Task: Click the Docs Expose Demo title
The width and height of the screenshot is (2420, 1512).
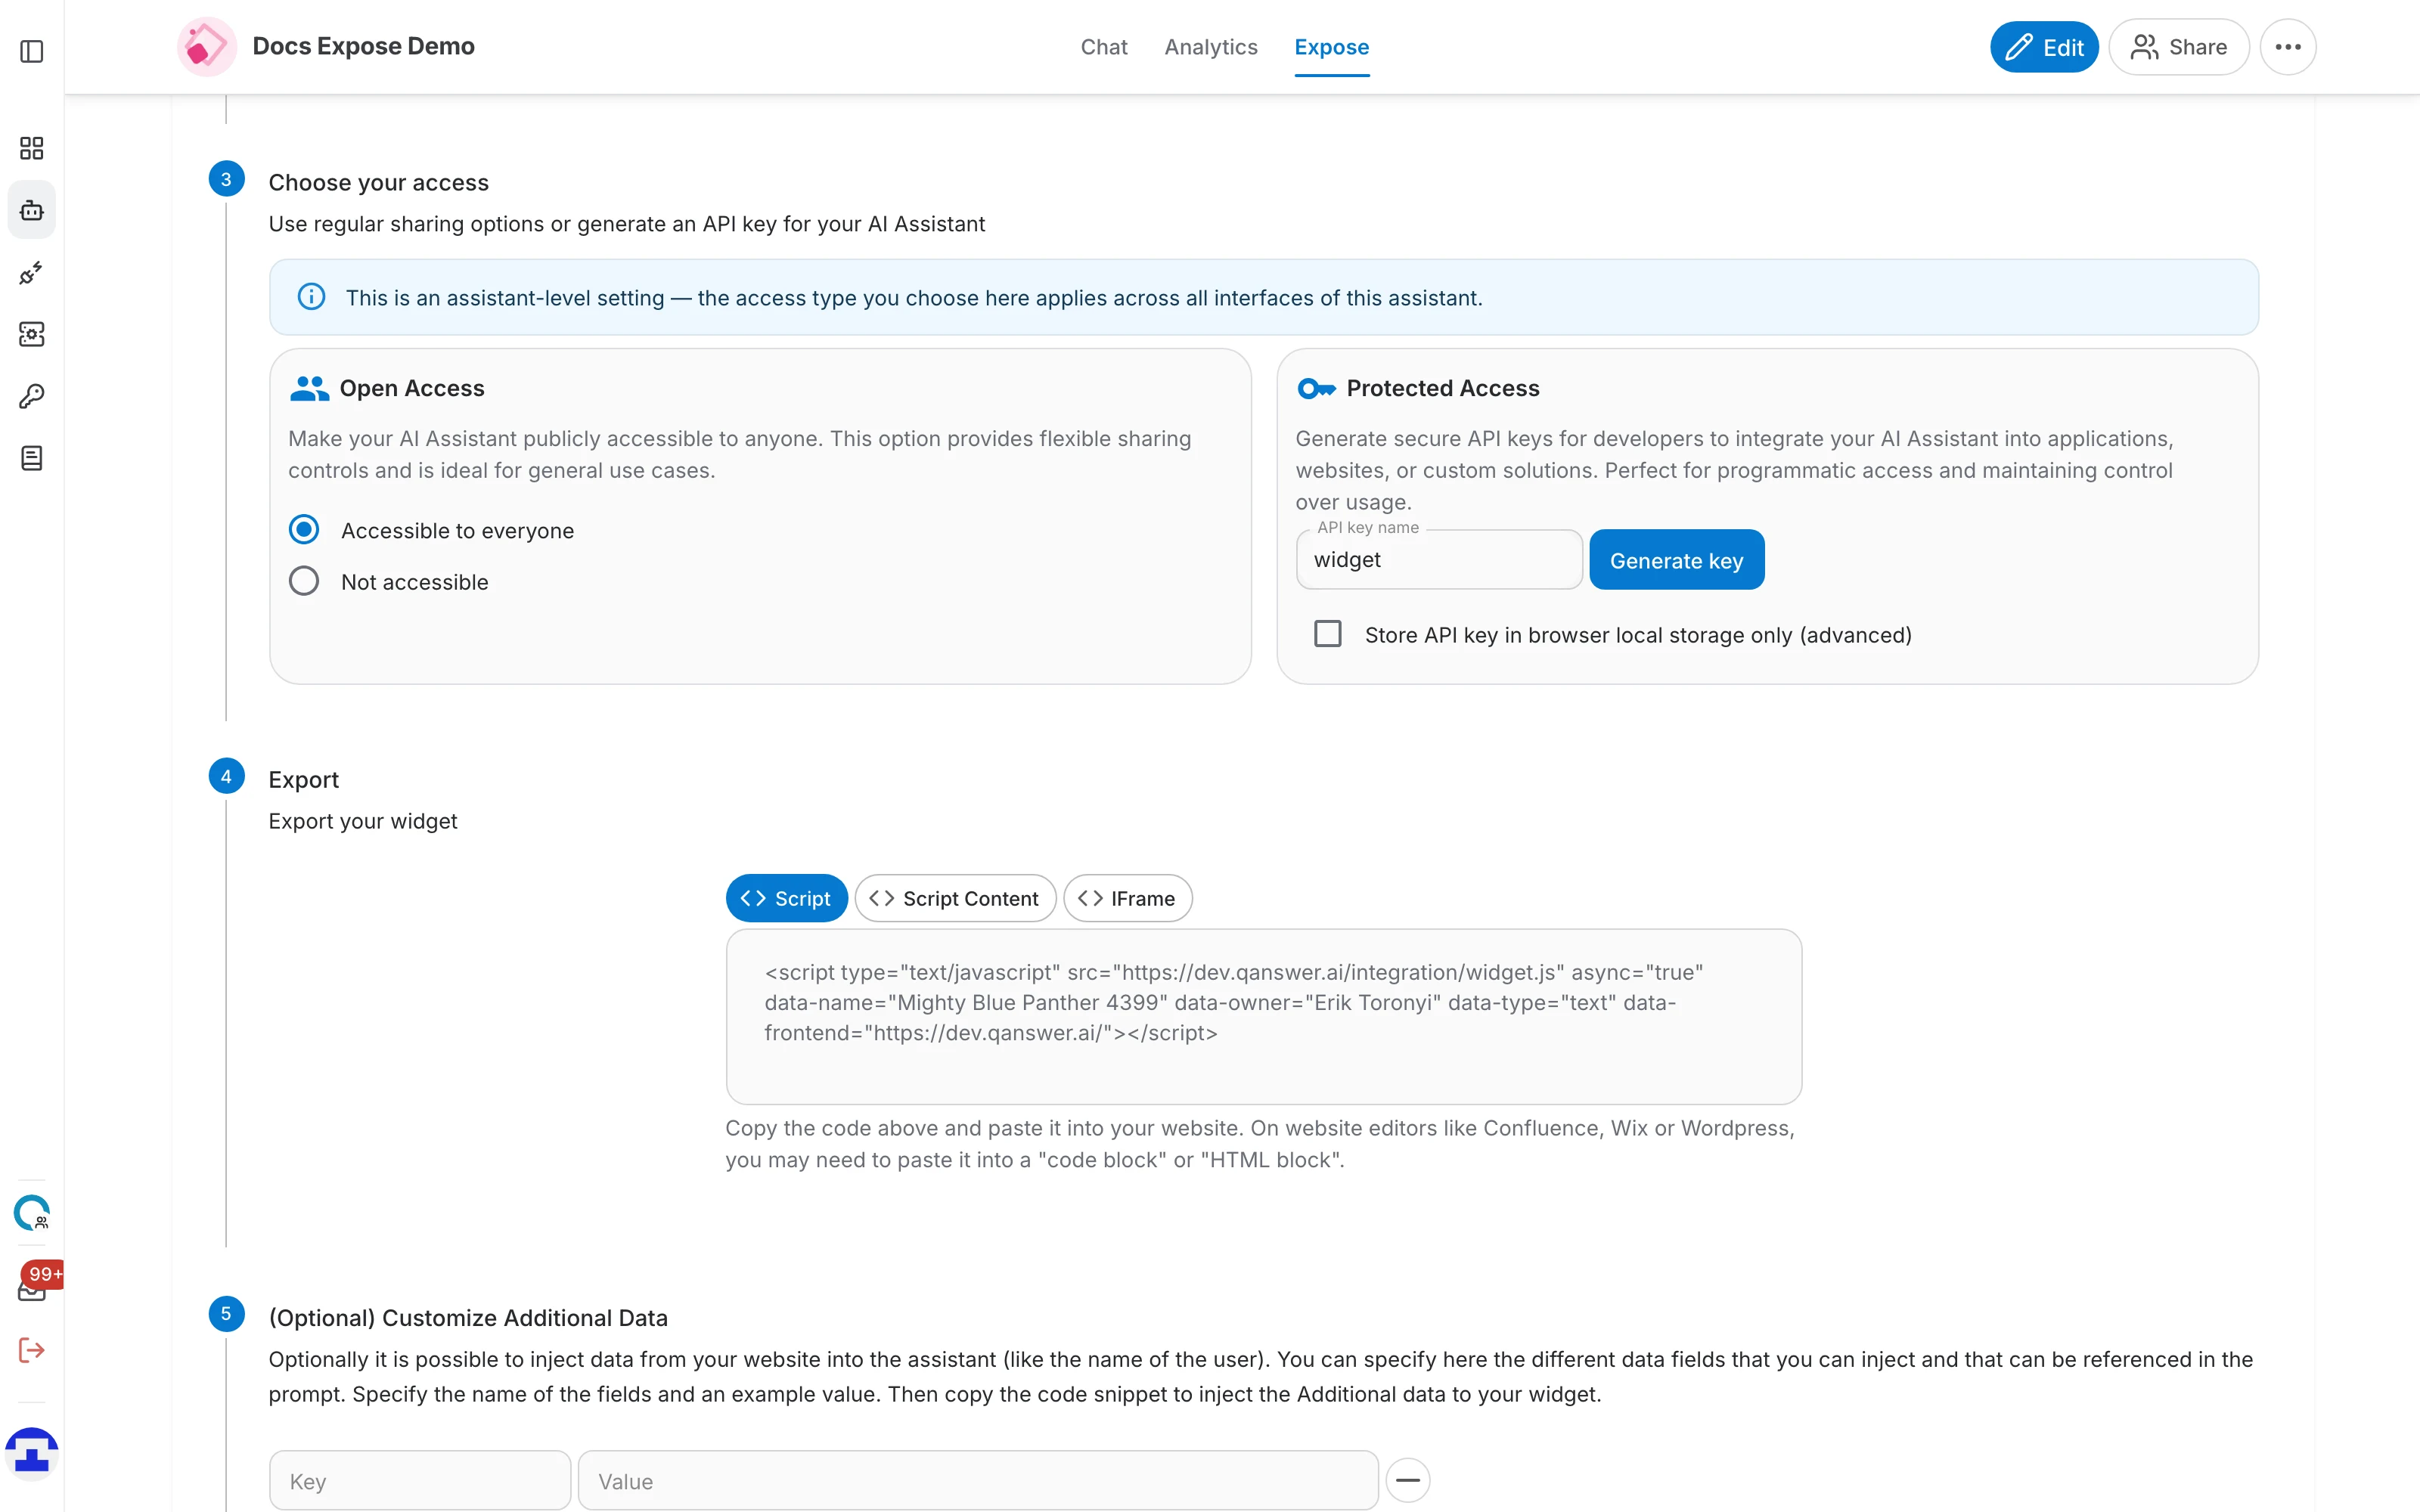Action: [363, 46]
